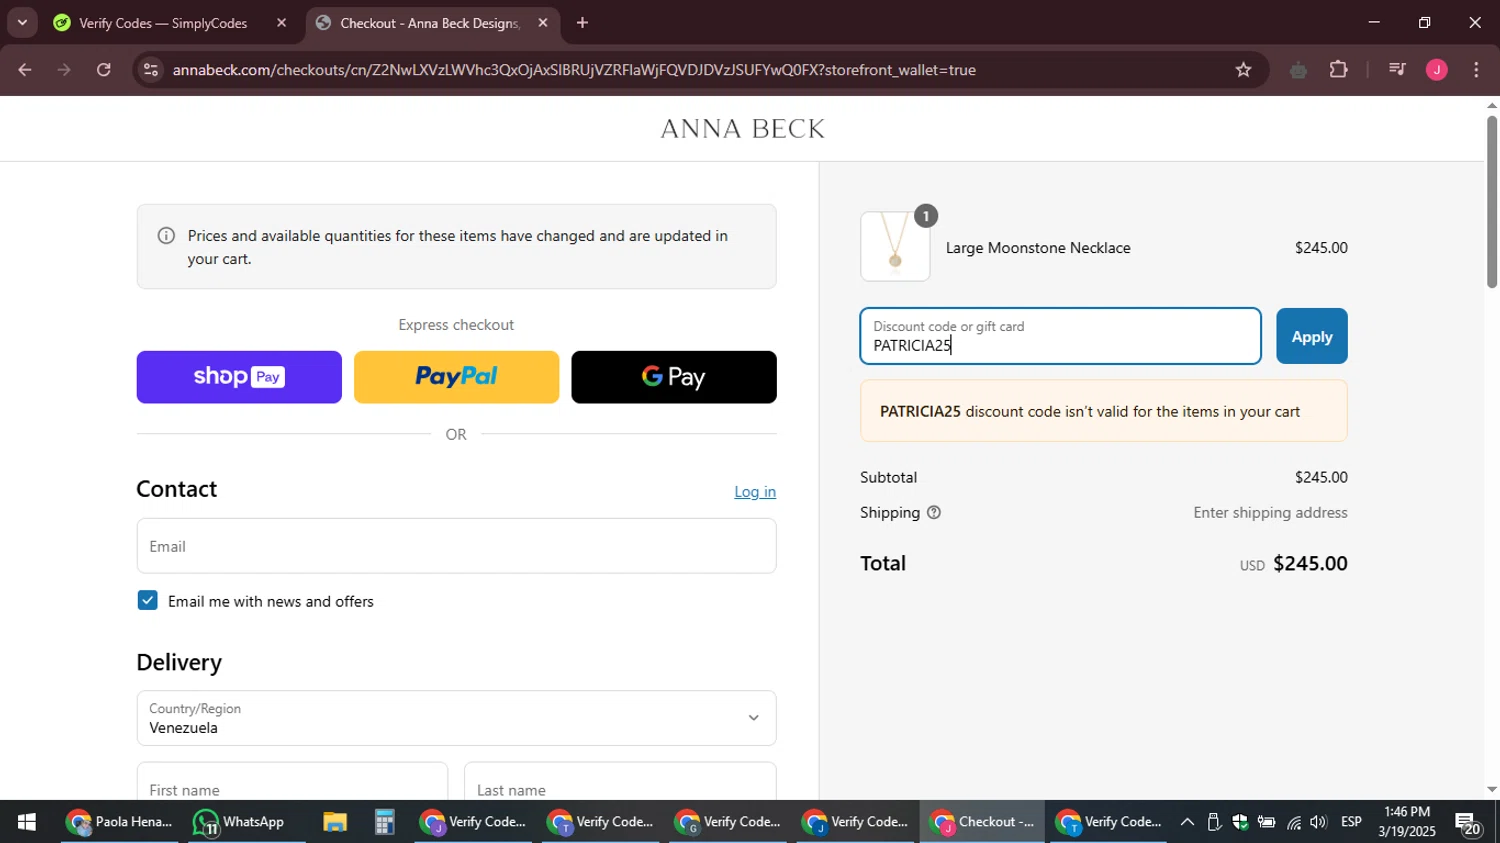Open File Explorer from the taskbar
Image resolution: width=1500 pixels, height=843 pixels.
(x=335, y=822)
